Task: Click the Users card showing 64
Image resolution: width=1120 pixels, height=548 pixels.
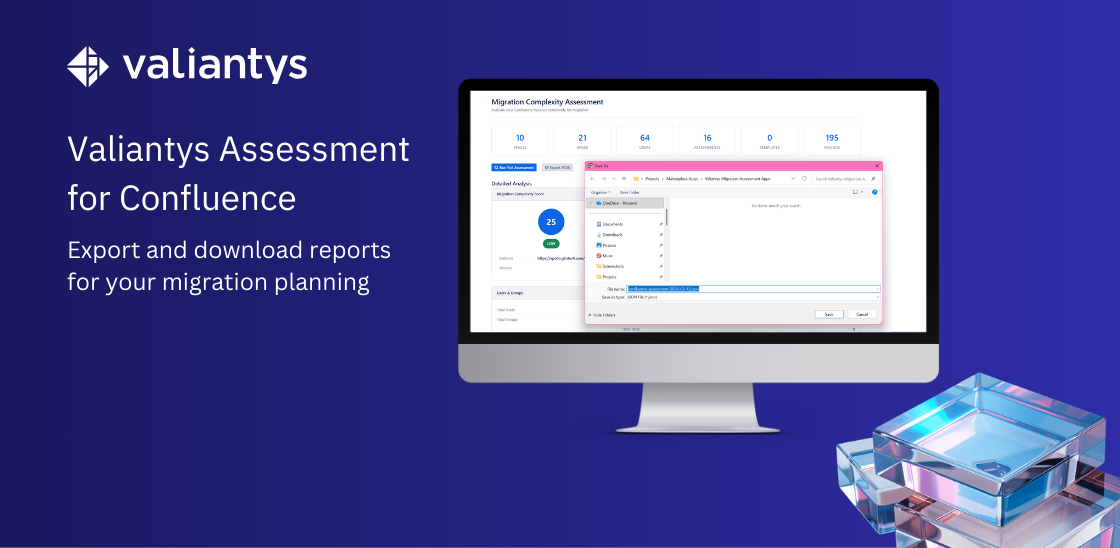Action: [645, 141]
